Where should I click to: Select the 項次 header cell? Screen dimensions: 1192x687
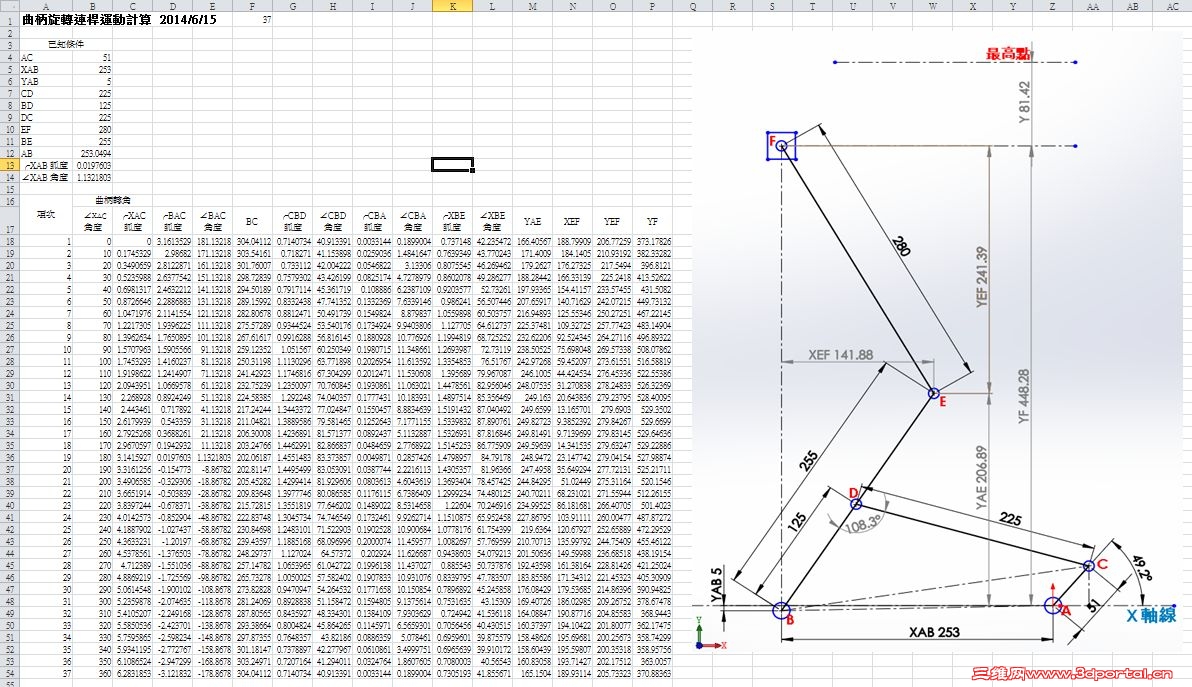coord(46,215)
